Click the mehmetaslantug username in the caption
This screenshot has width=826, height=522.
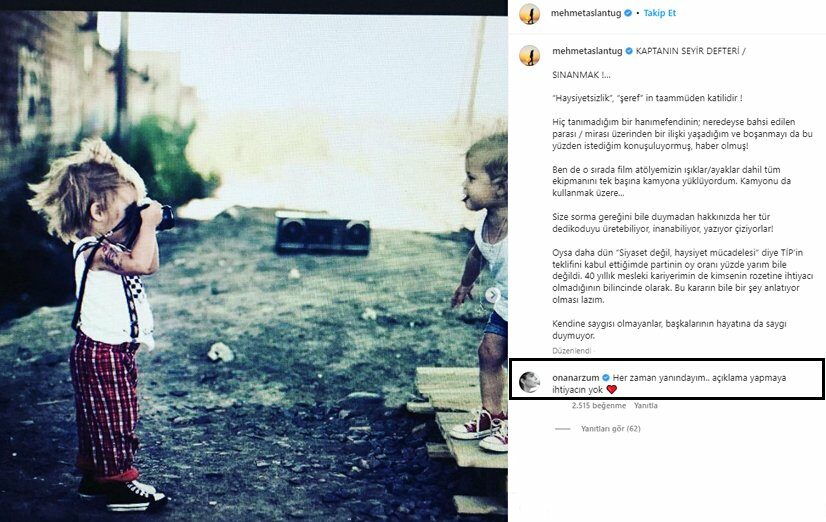pyautogui.click(x=587, y=51)
